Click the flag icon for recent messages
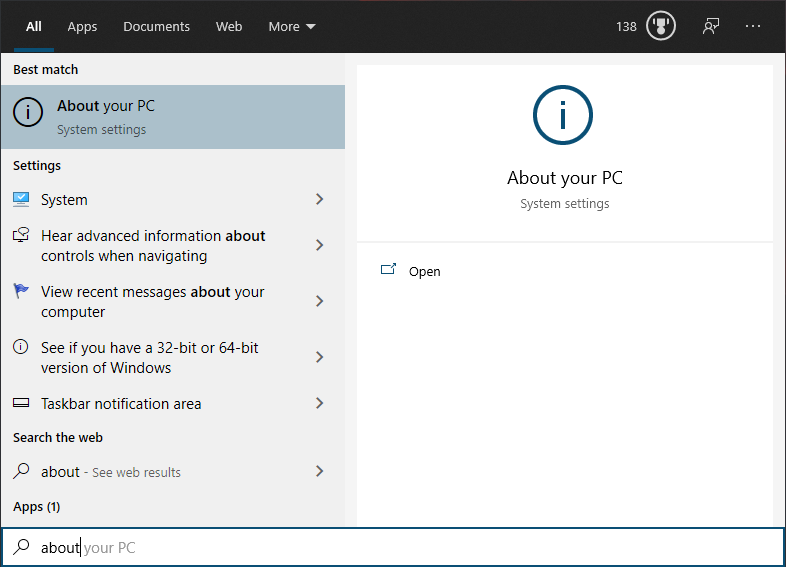Viewport: 786px width, 567px height. (21, 292)
